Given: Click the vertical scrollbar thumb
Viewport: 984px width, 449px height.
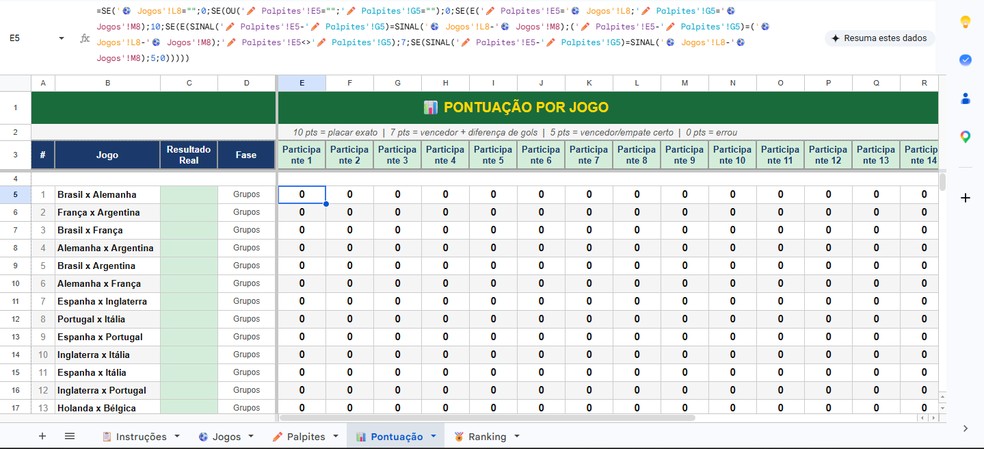Looking at the screenshot, I should [942, 182].
